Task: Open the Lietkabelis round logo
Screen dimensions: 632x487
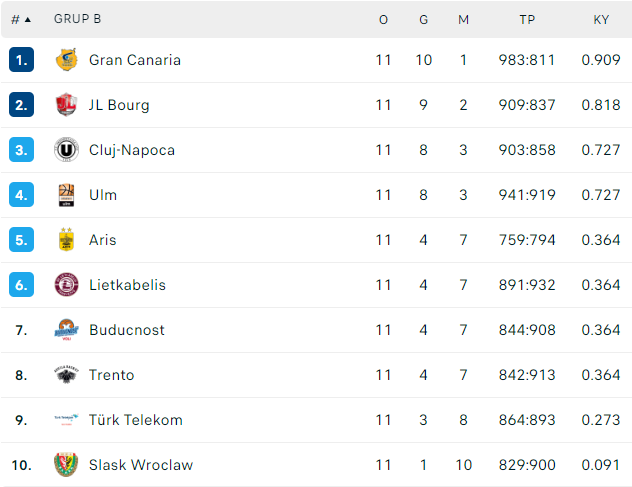Action: (x=66, y=285)
